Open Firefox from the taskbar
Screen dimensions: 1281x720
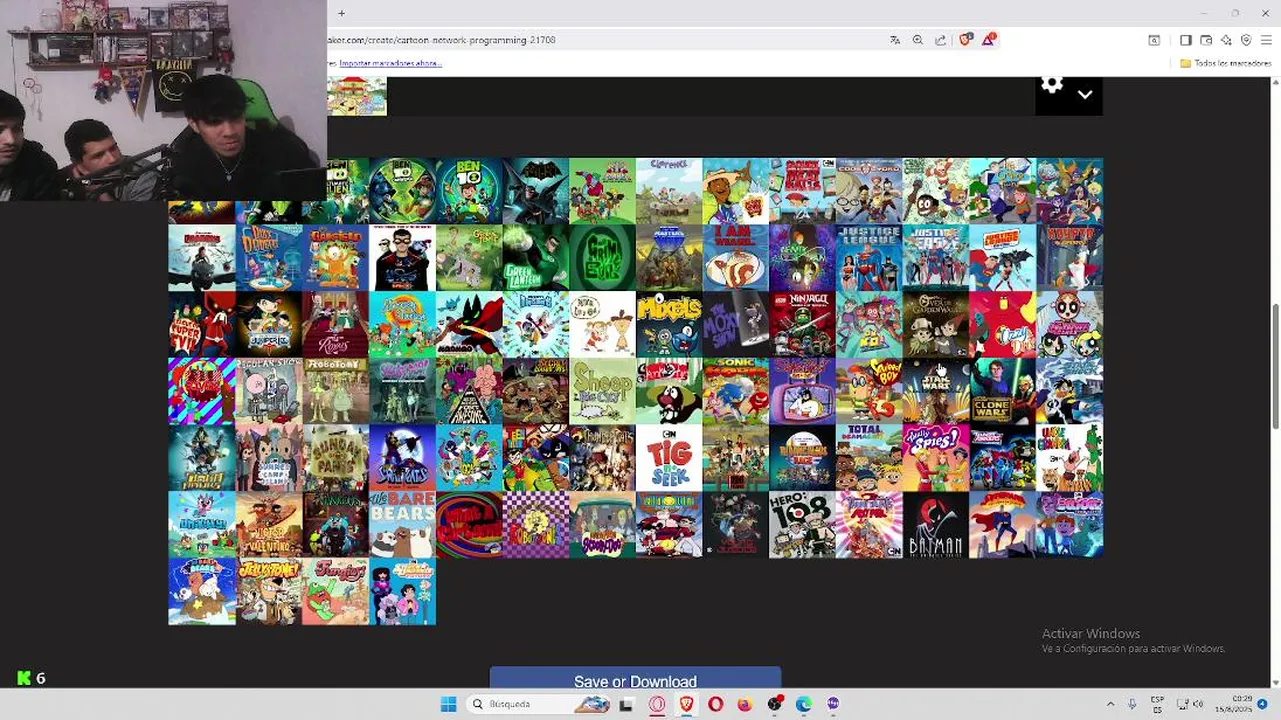tap(744, 704)
